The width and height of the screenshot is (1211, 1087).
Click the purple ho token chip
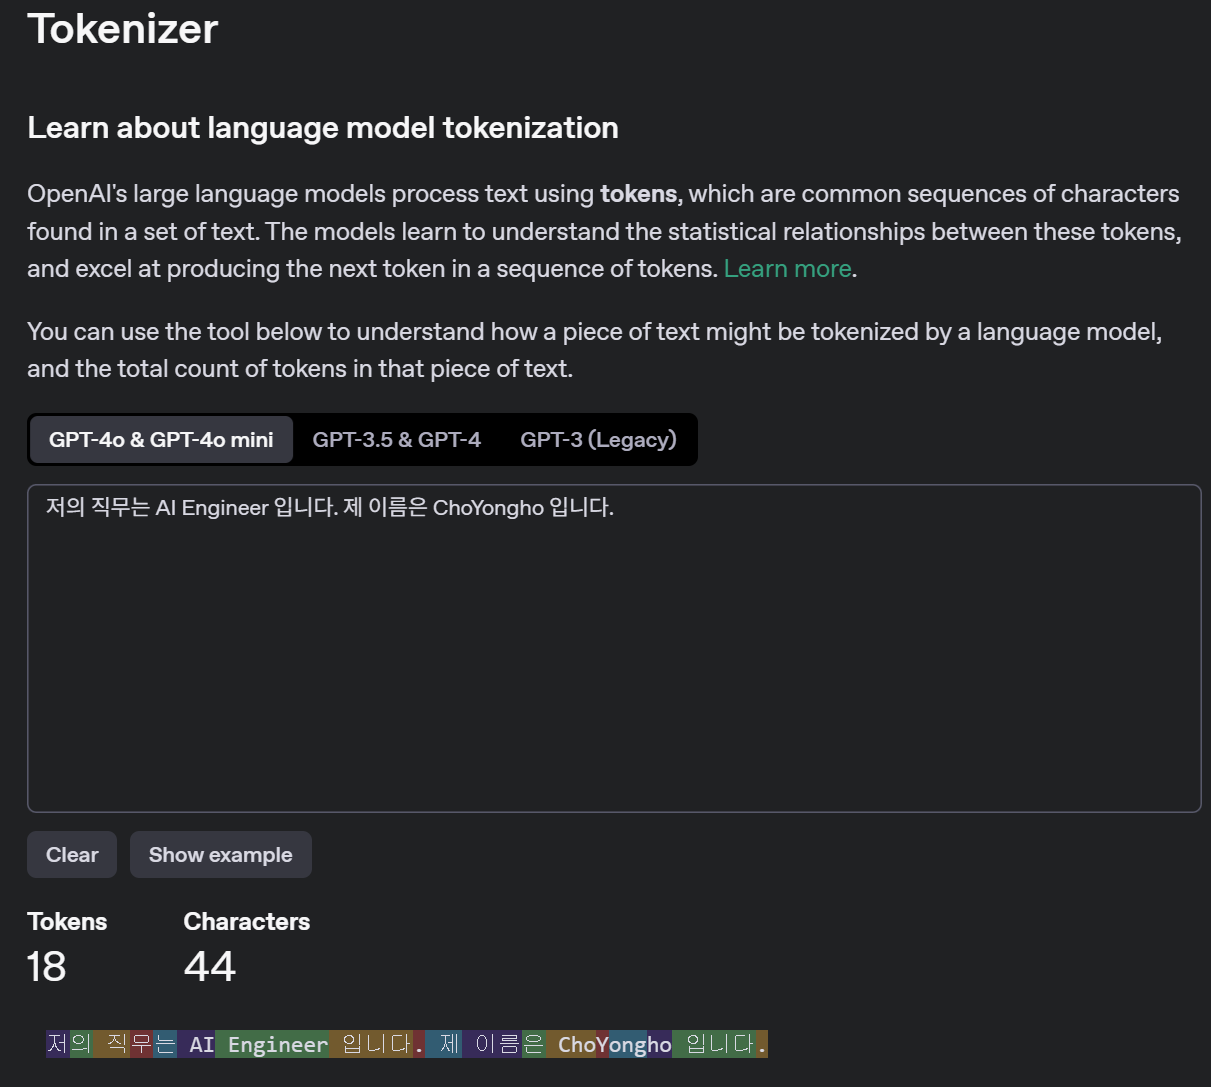[x=660, y=1044]
